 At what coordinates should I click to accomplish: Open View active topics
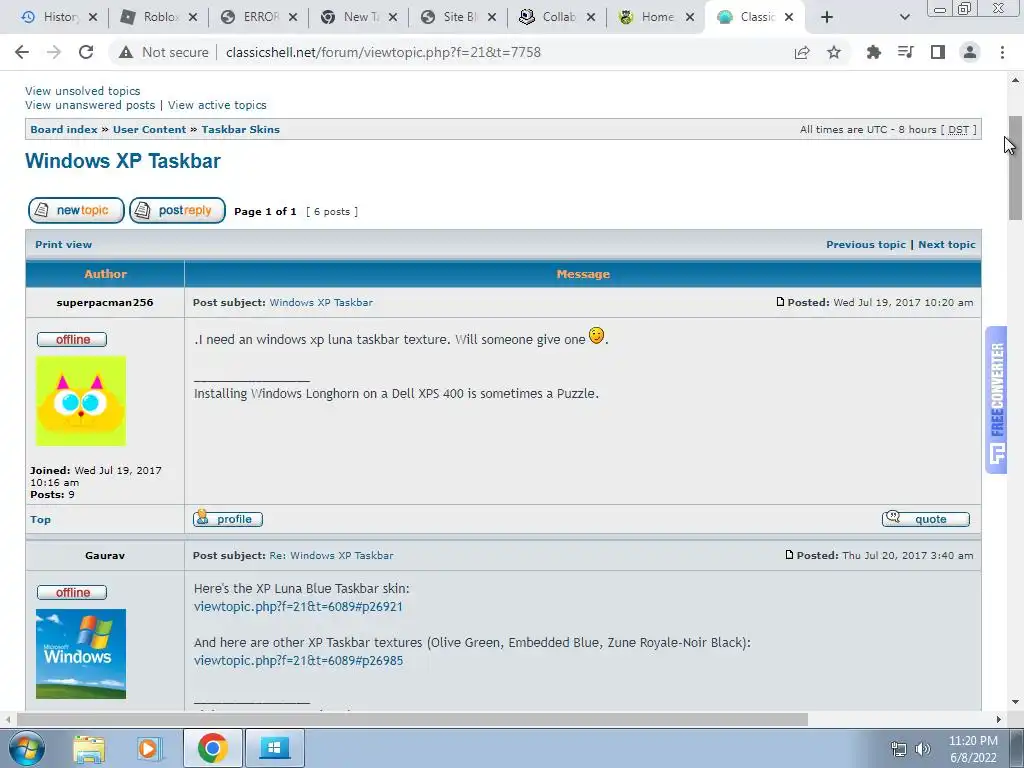click(x=217, y=105)
